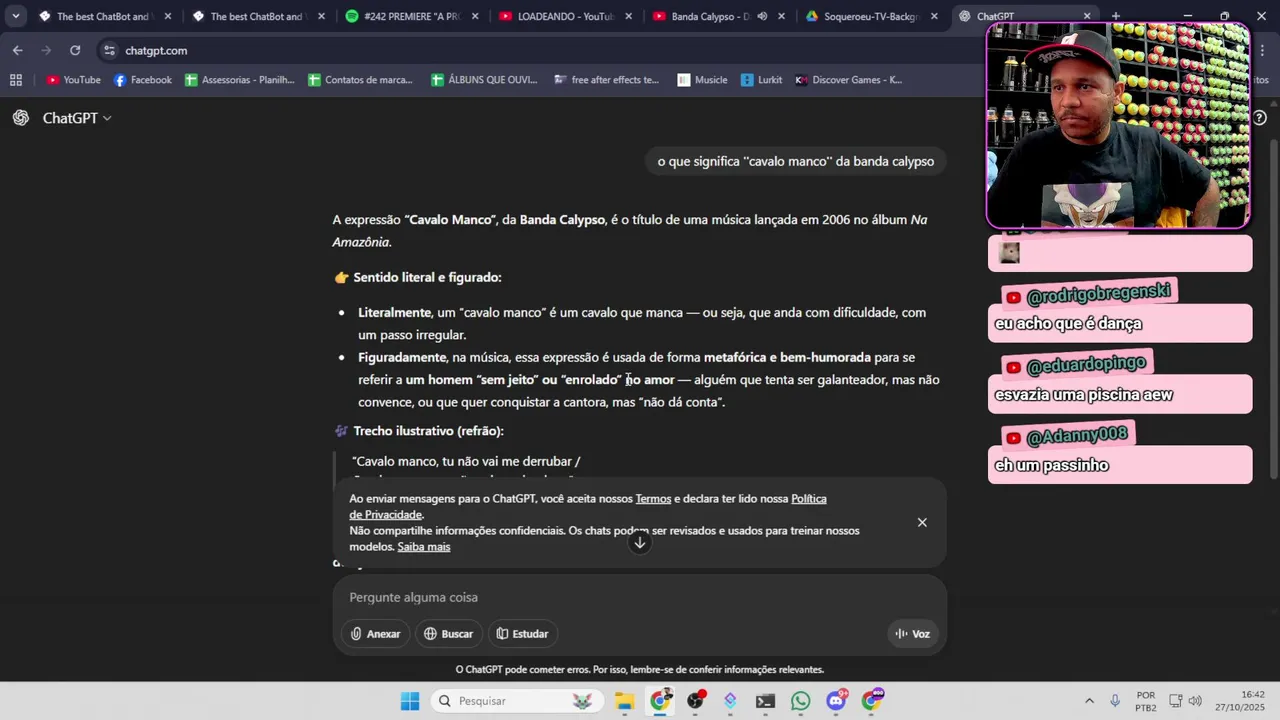Click 'Sentido literal e figurado:' heading
This screenshot has height=720, width=1280.
(x=427, y=277)
